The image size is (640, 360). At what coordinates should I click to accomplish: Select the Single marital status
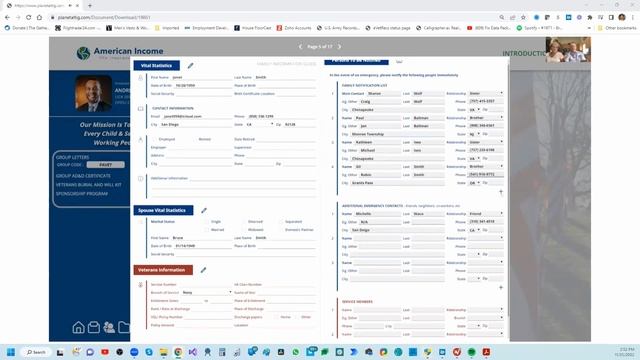207,222
